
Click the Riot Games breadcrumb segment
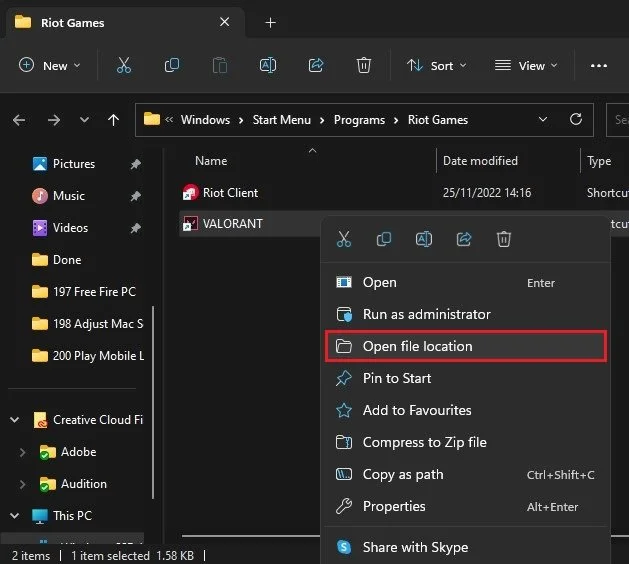coord(438,120)
